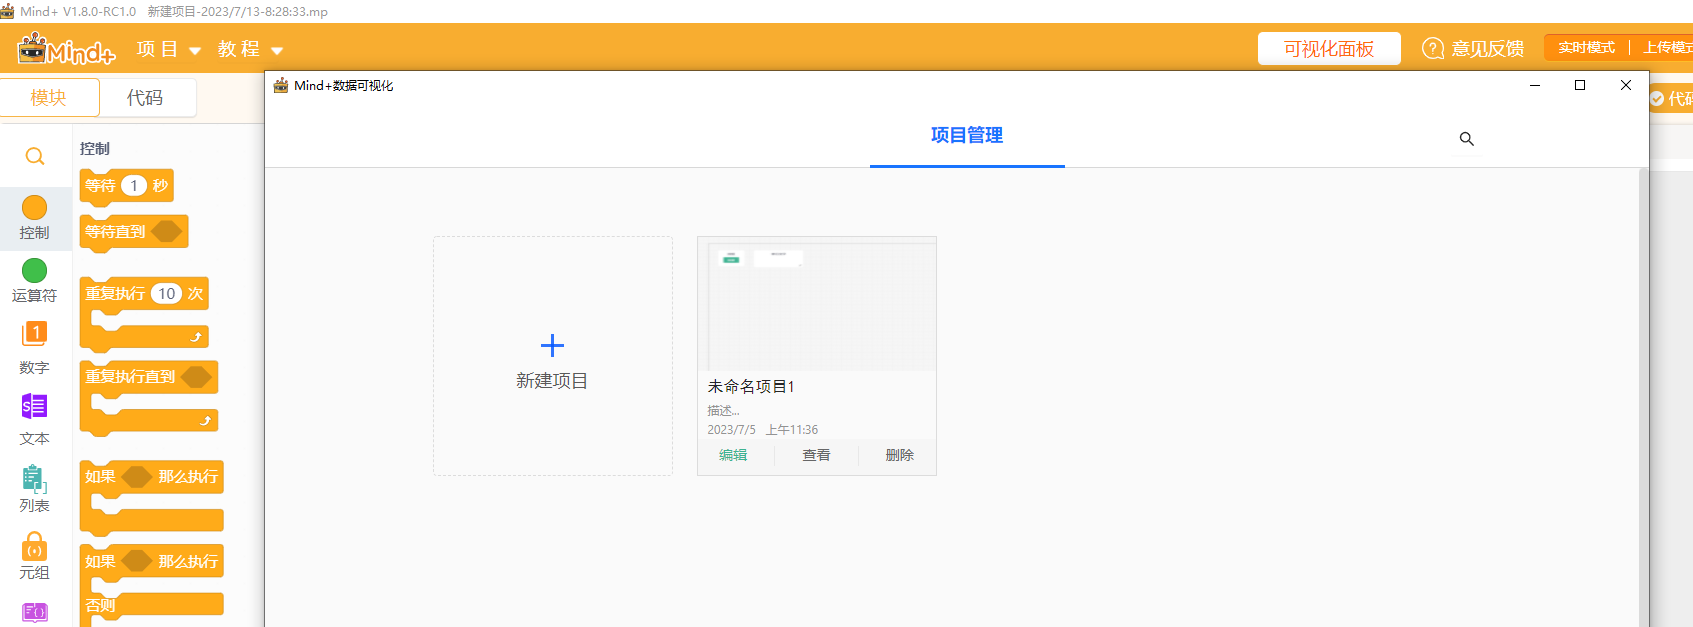Open the 数字 block category
1693x627 pixels.
tap(34, 334)
